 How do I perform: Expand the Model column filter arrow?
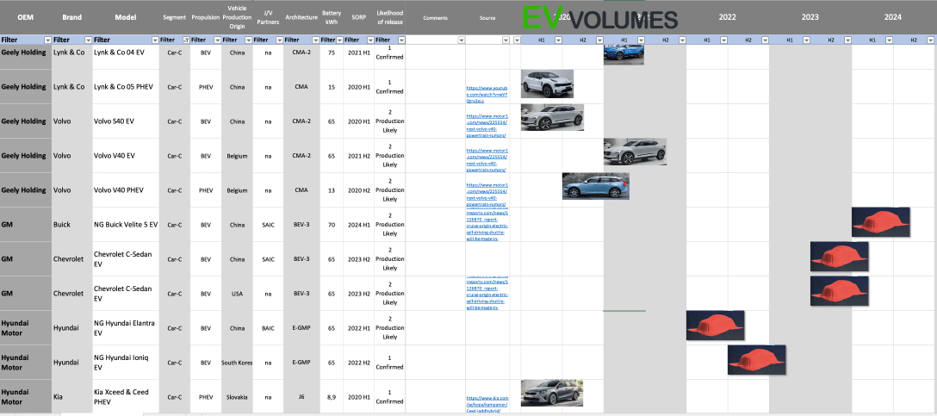[x=155, y=40]
